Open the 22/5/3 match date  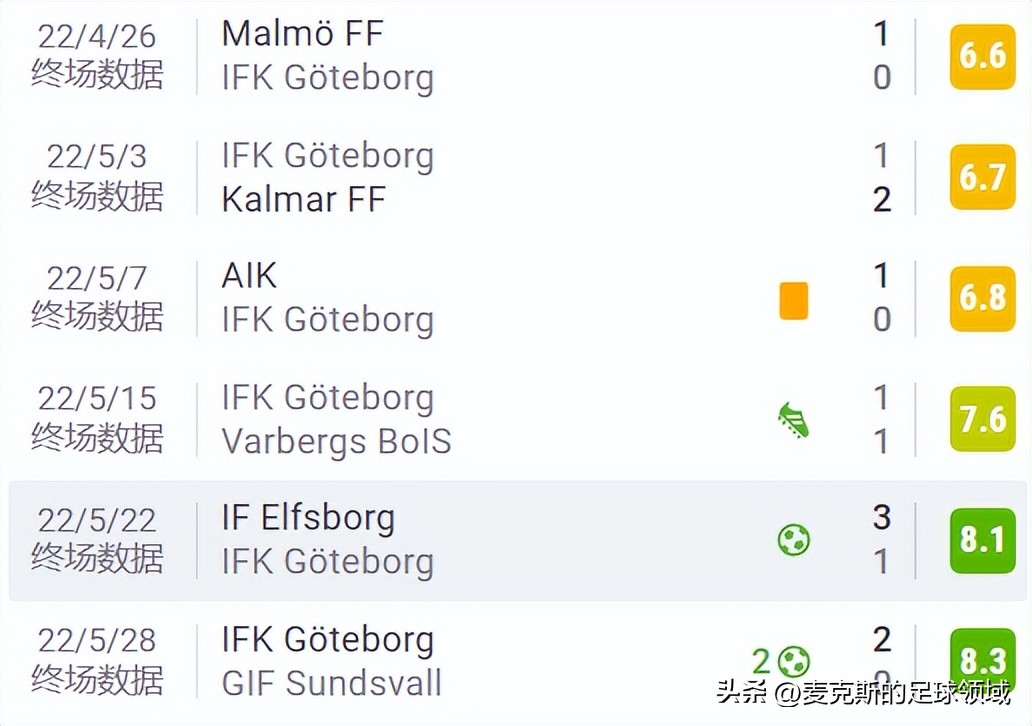(97, 157)
